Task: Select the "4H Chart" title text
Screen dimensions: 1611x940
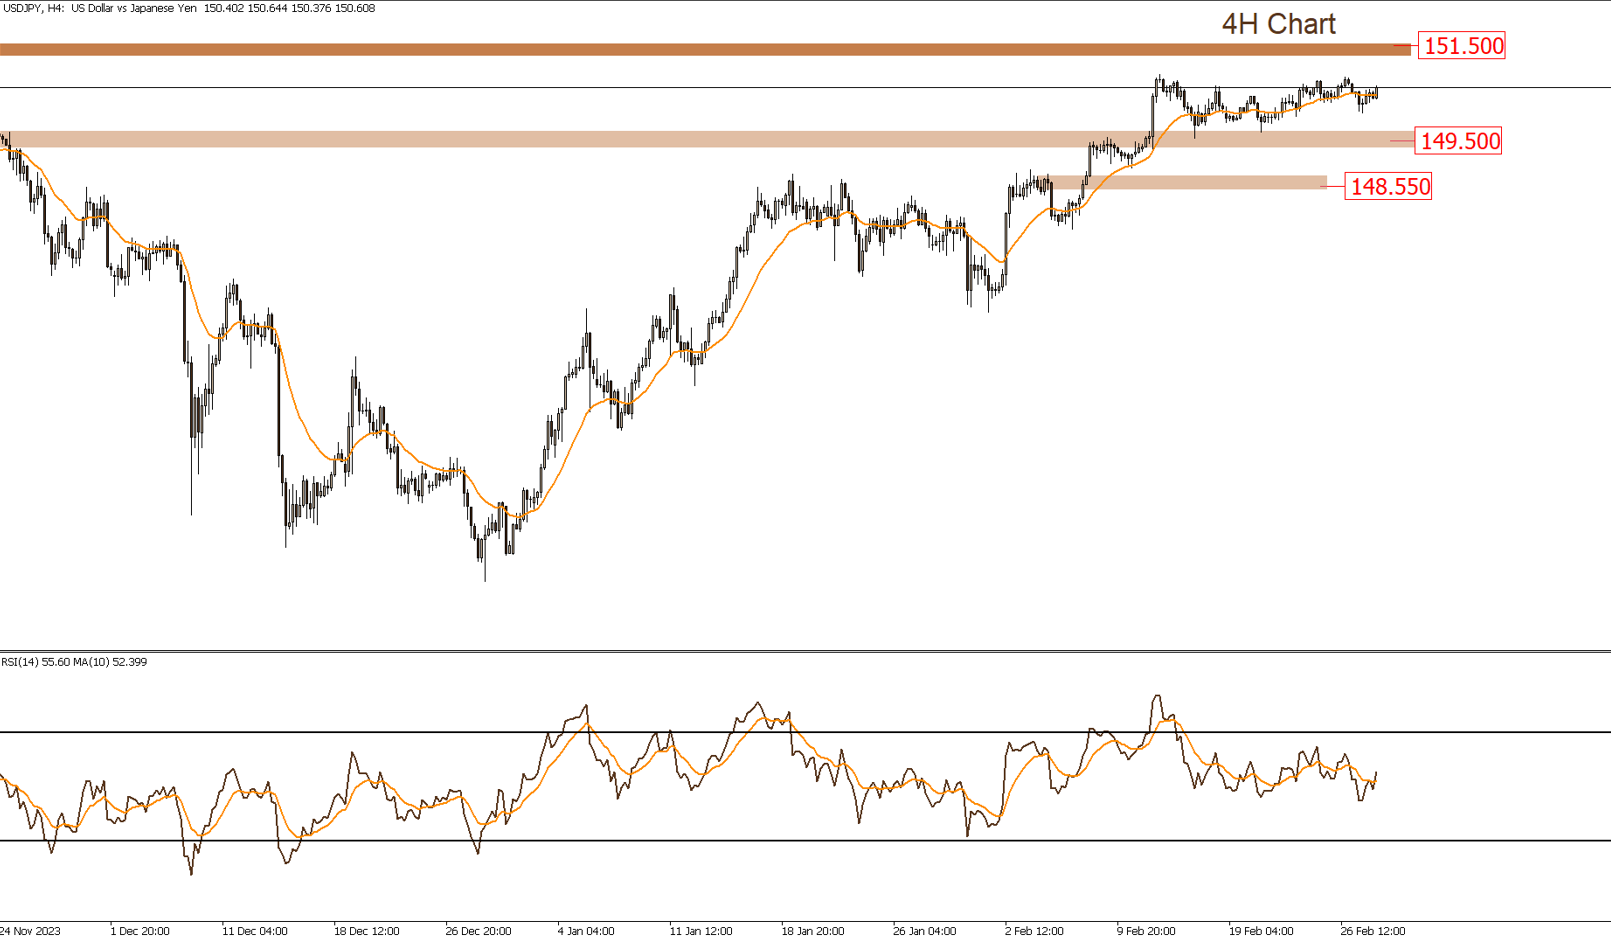Action: click(1278, 24)
